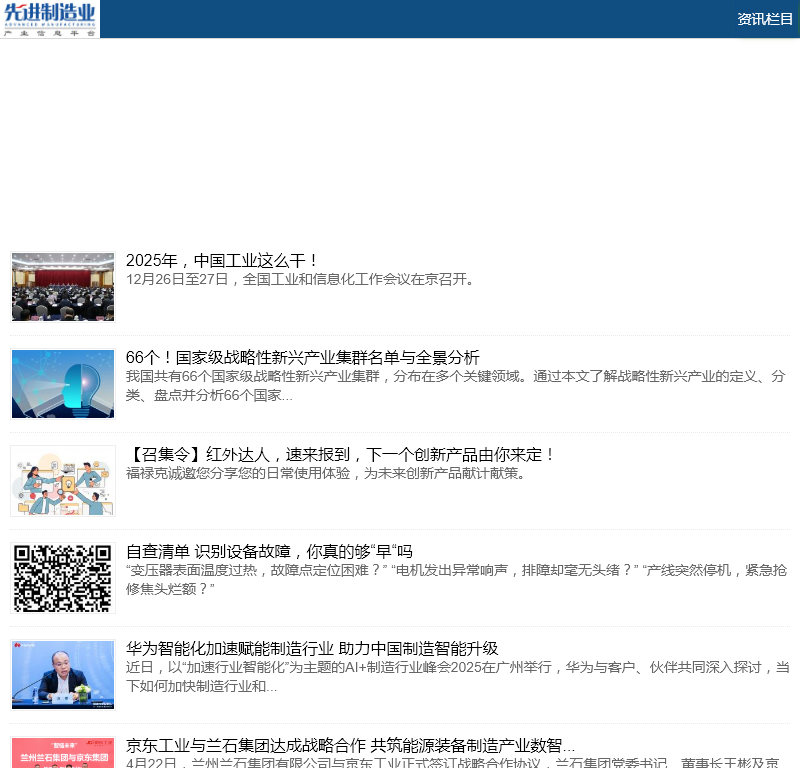Image resolution: width=800 pixels, height=768 pixels.
Task: Click the teamwork illustration thumbnail
Action: tap(63, 481)
